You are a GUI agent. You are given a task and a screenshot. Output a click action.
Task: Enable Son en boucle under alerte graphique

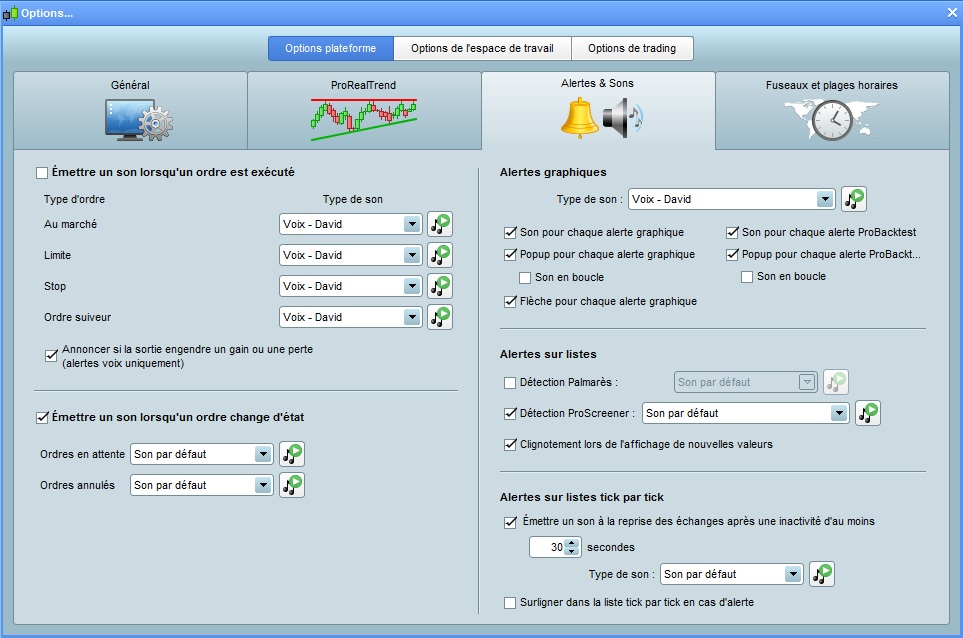coord(525,278)
